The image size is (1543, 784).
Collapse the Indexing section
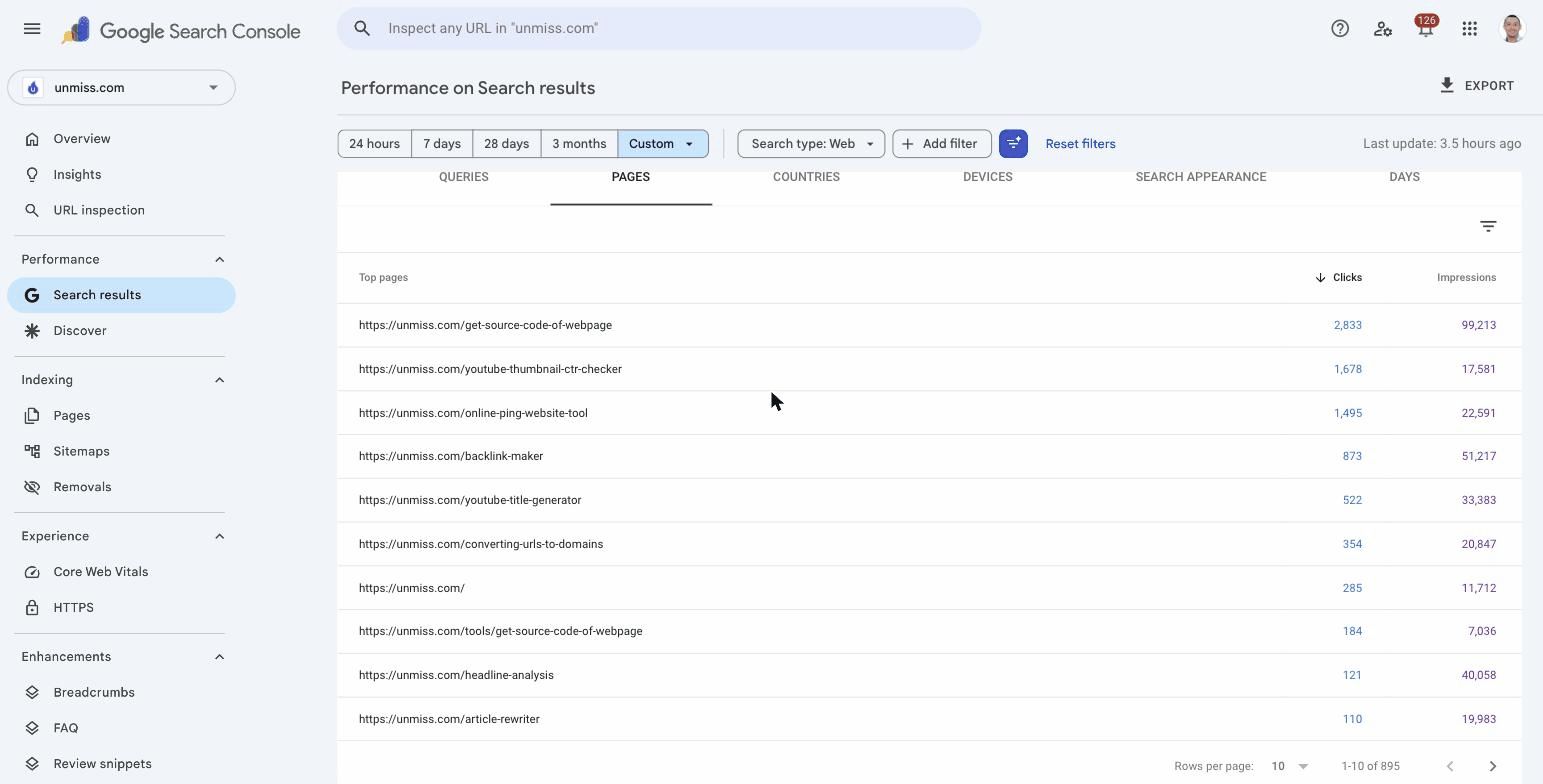point(220,380)
